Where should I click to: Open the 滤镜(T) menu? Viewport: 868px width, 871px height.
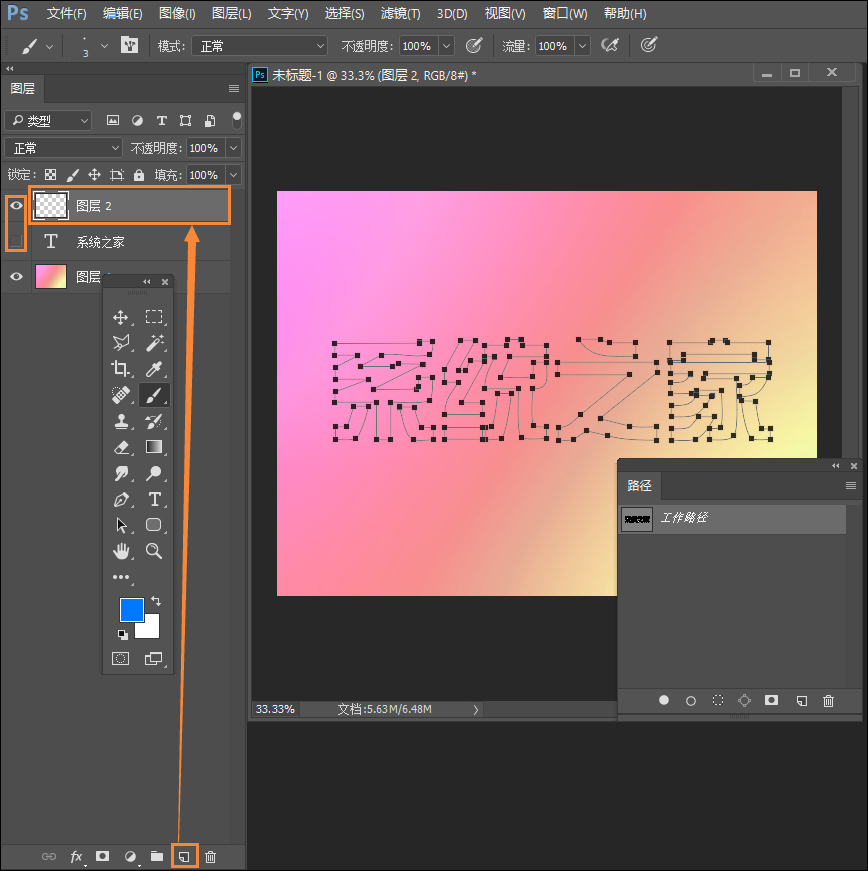click(400, 13)
